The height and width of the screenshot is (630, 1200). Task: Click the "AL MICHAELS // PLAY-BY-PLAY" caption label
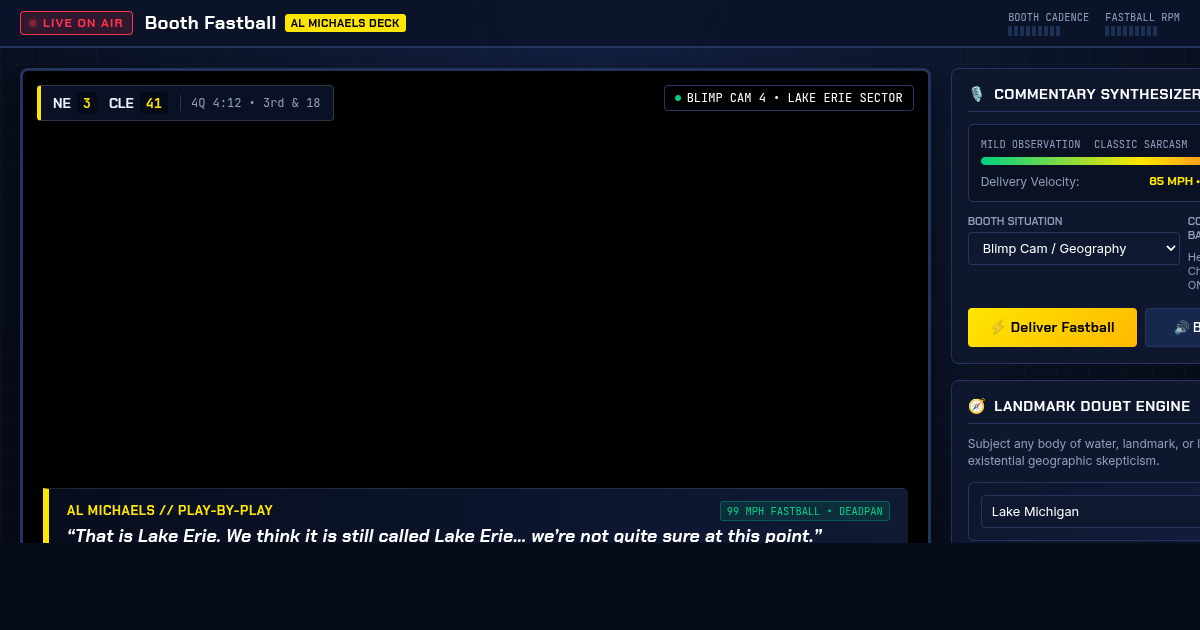[170, 510]
